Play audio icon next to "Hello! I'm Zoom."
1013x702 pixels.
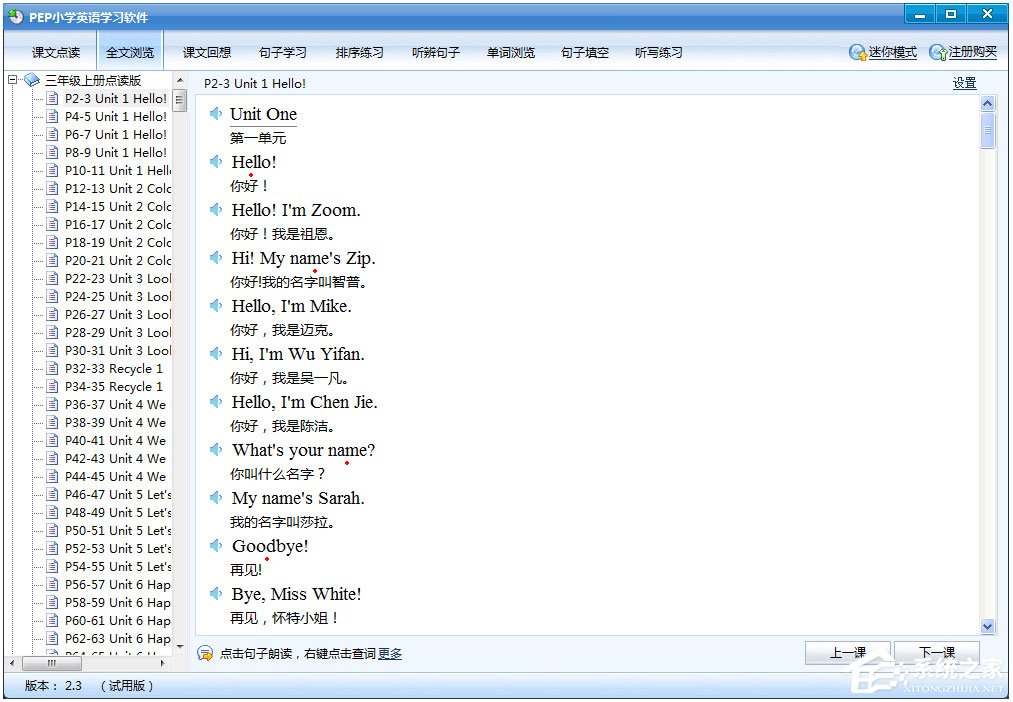point(216,209)
